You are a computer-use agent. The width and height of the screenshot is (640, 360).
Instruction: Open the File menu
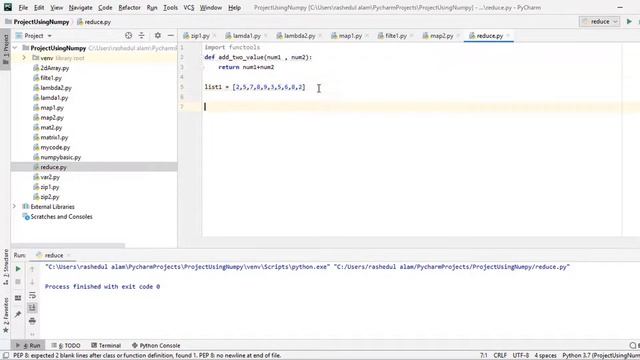click(x=23, y=8)
